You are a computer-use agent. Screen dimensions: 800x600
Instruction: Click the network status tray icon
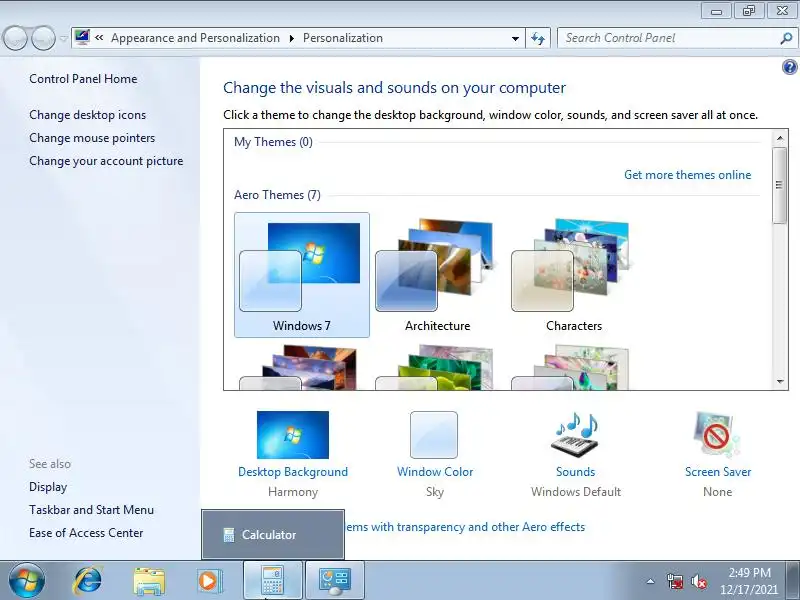click(674, 581)
